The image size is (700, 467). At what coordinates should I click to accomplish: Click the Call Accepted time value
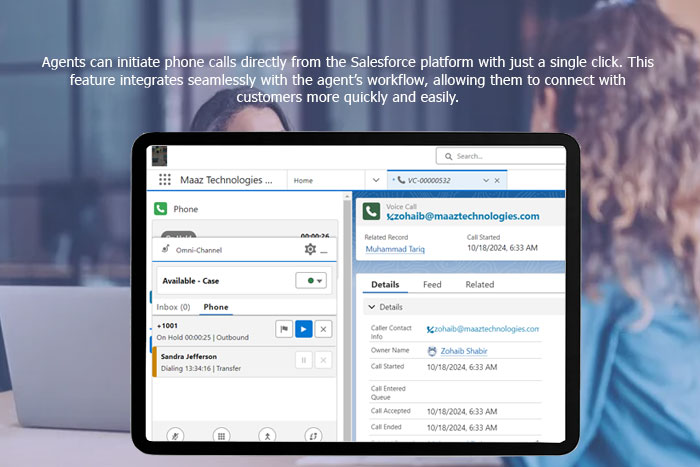(462, 411)
